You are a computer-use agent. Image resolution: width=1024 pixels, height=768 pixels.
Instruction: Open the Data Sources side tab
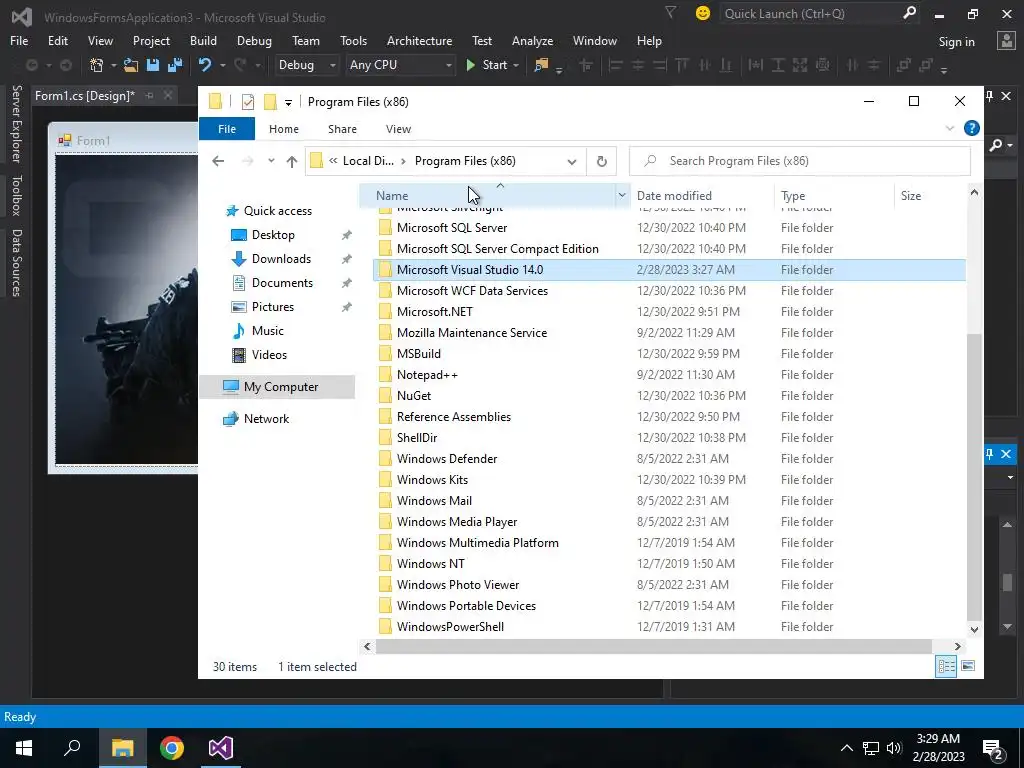coord(16,263)
